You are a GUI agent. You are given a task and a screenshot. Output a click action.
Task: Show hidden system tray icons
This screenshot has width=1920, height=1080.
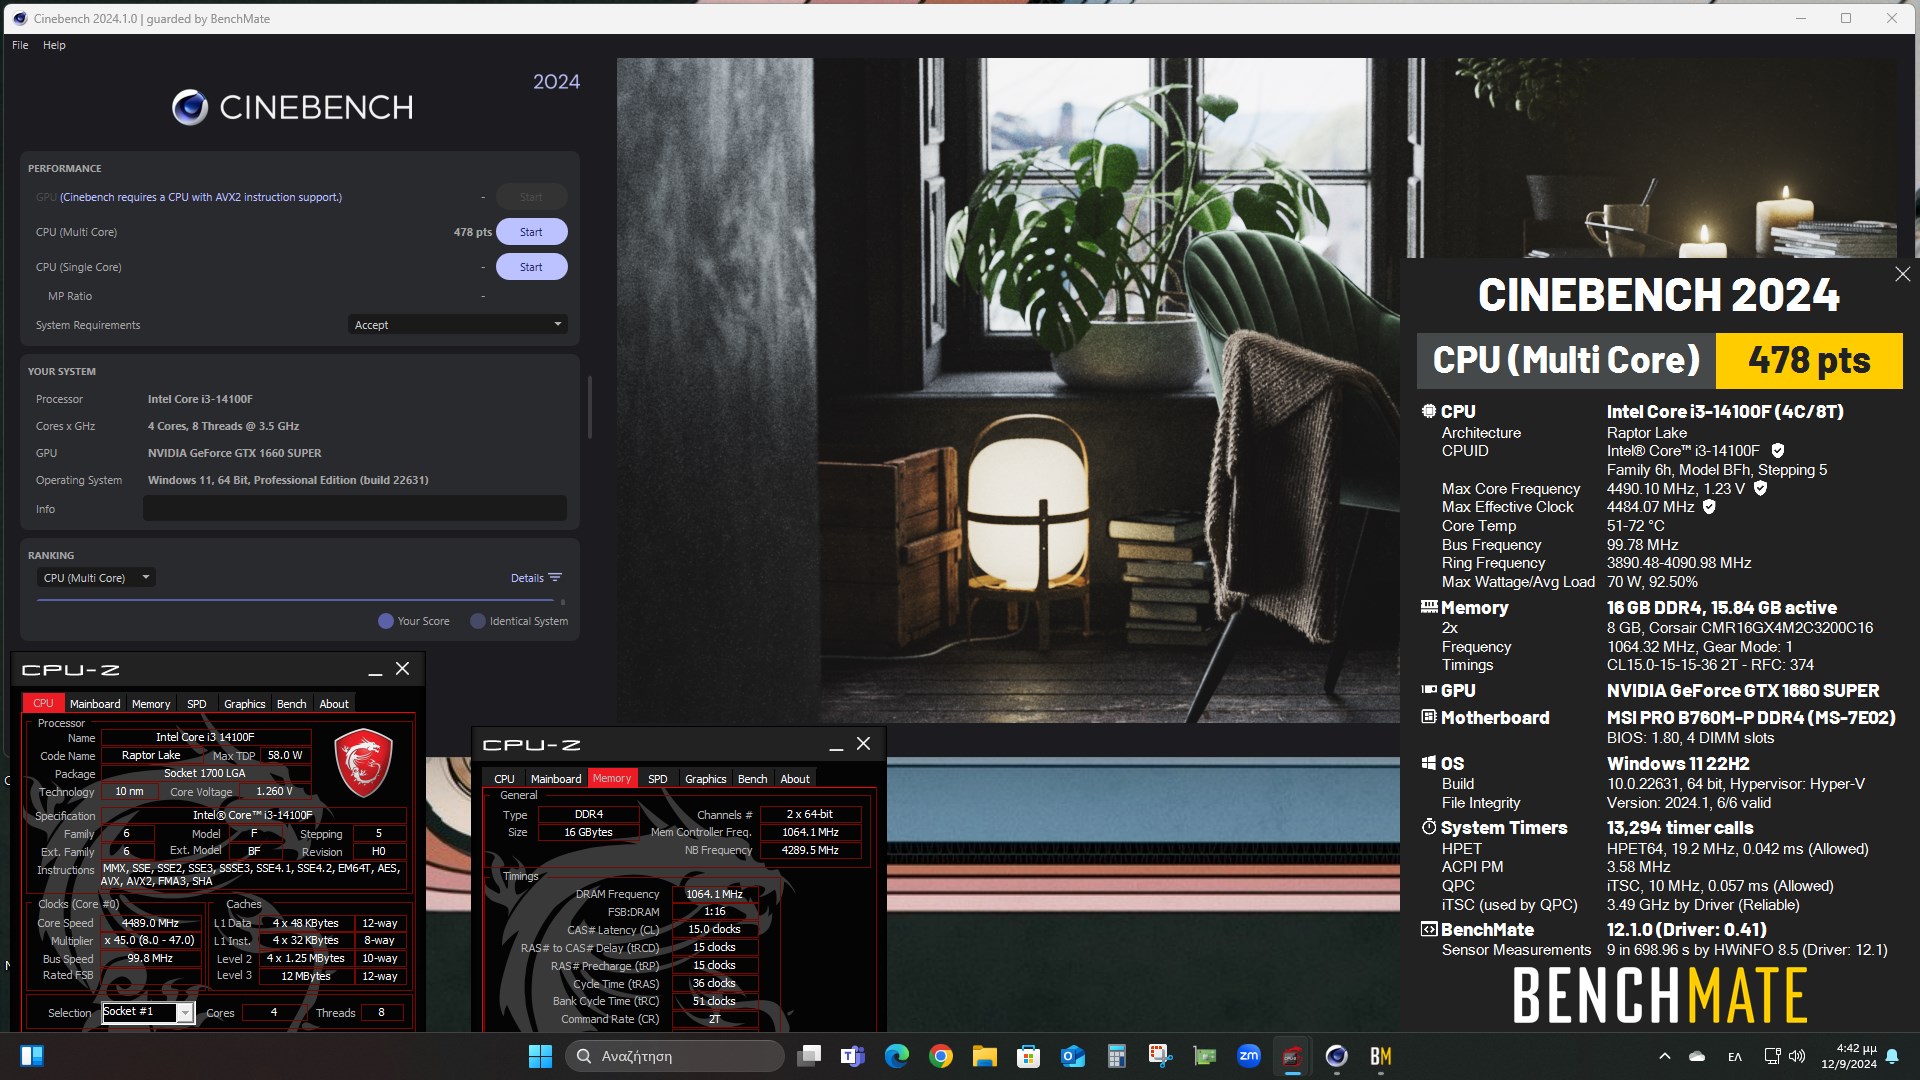[1664, 1056]
